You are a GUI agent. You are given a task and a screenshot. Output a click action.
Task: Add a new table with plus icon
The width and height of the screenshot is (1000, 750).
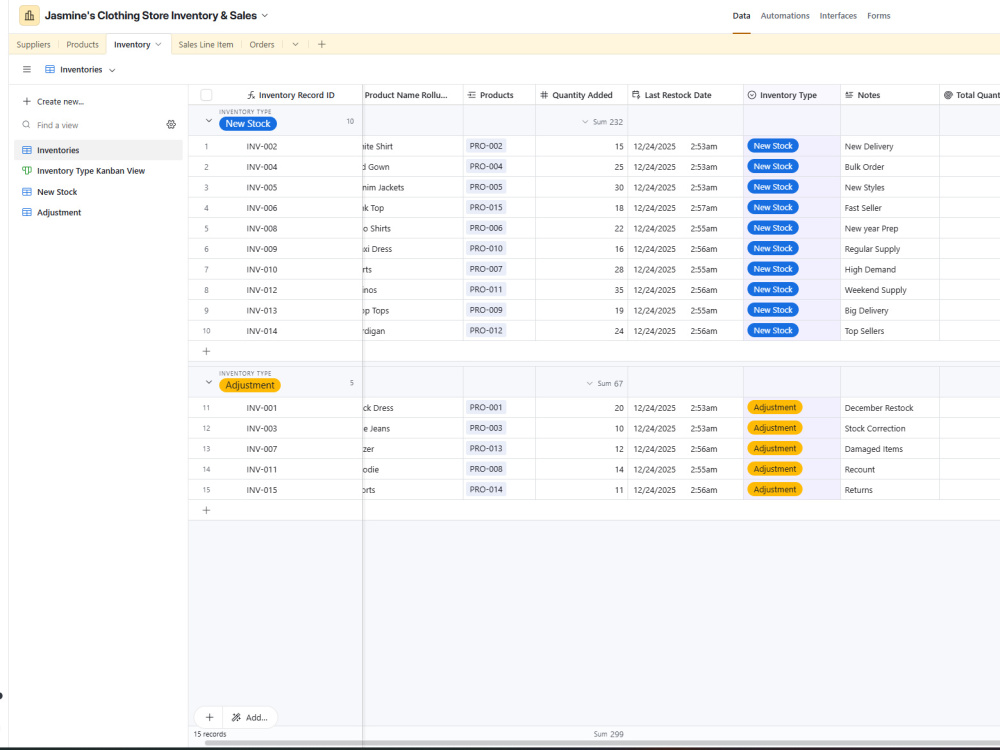coord(321,45)
